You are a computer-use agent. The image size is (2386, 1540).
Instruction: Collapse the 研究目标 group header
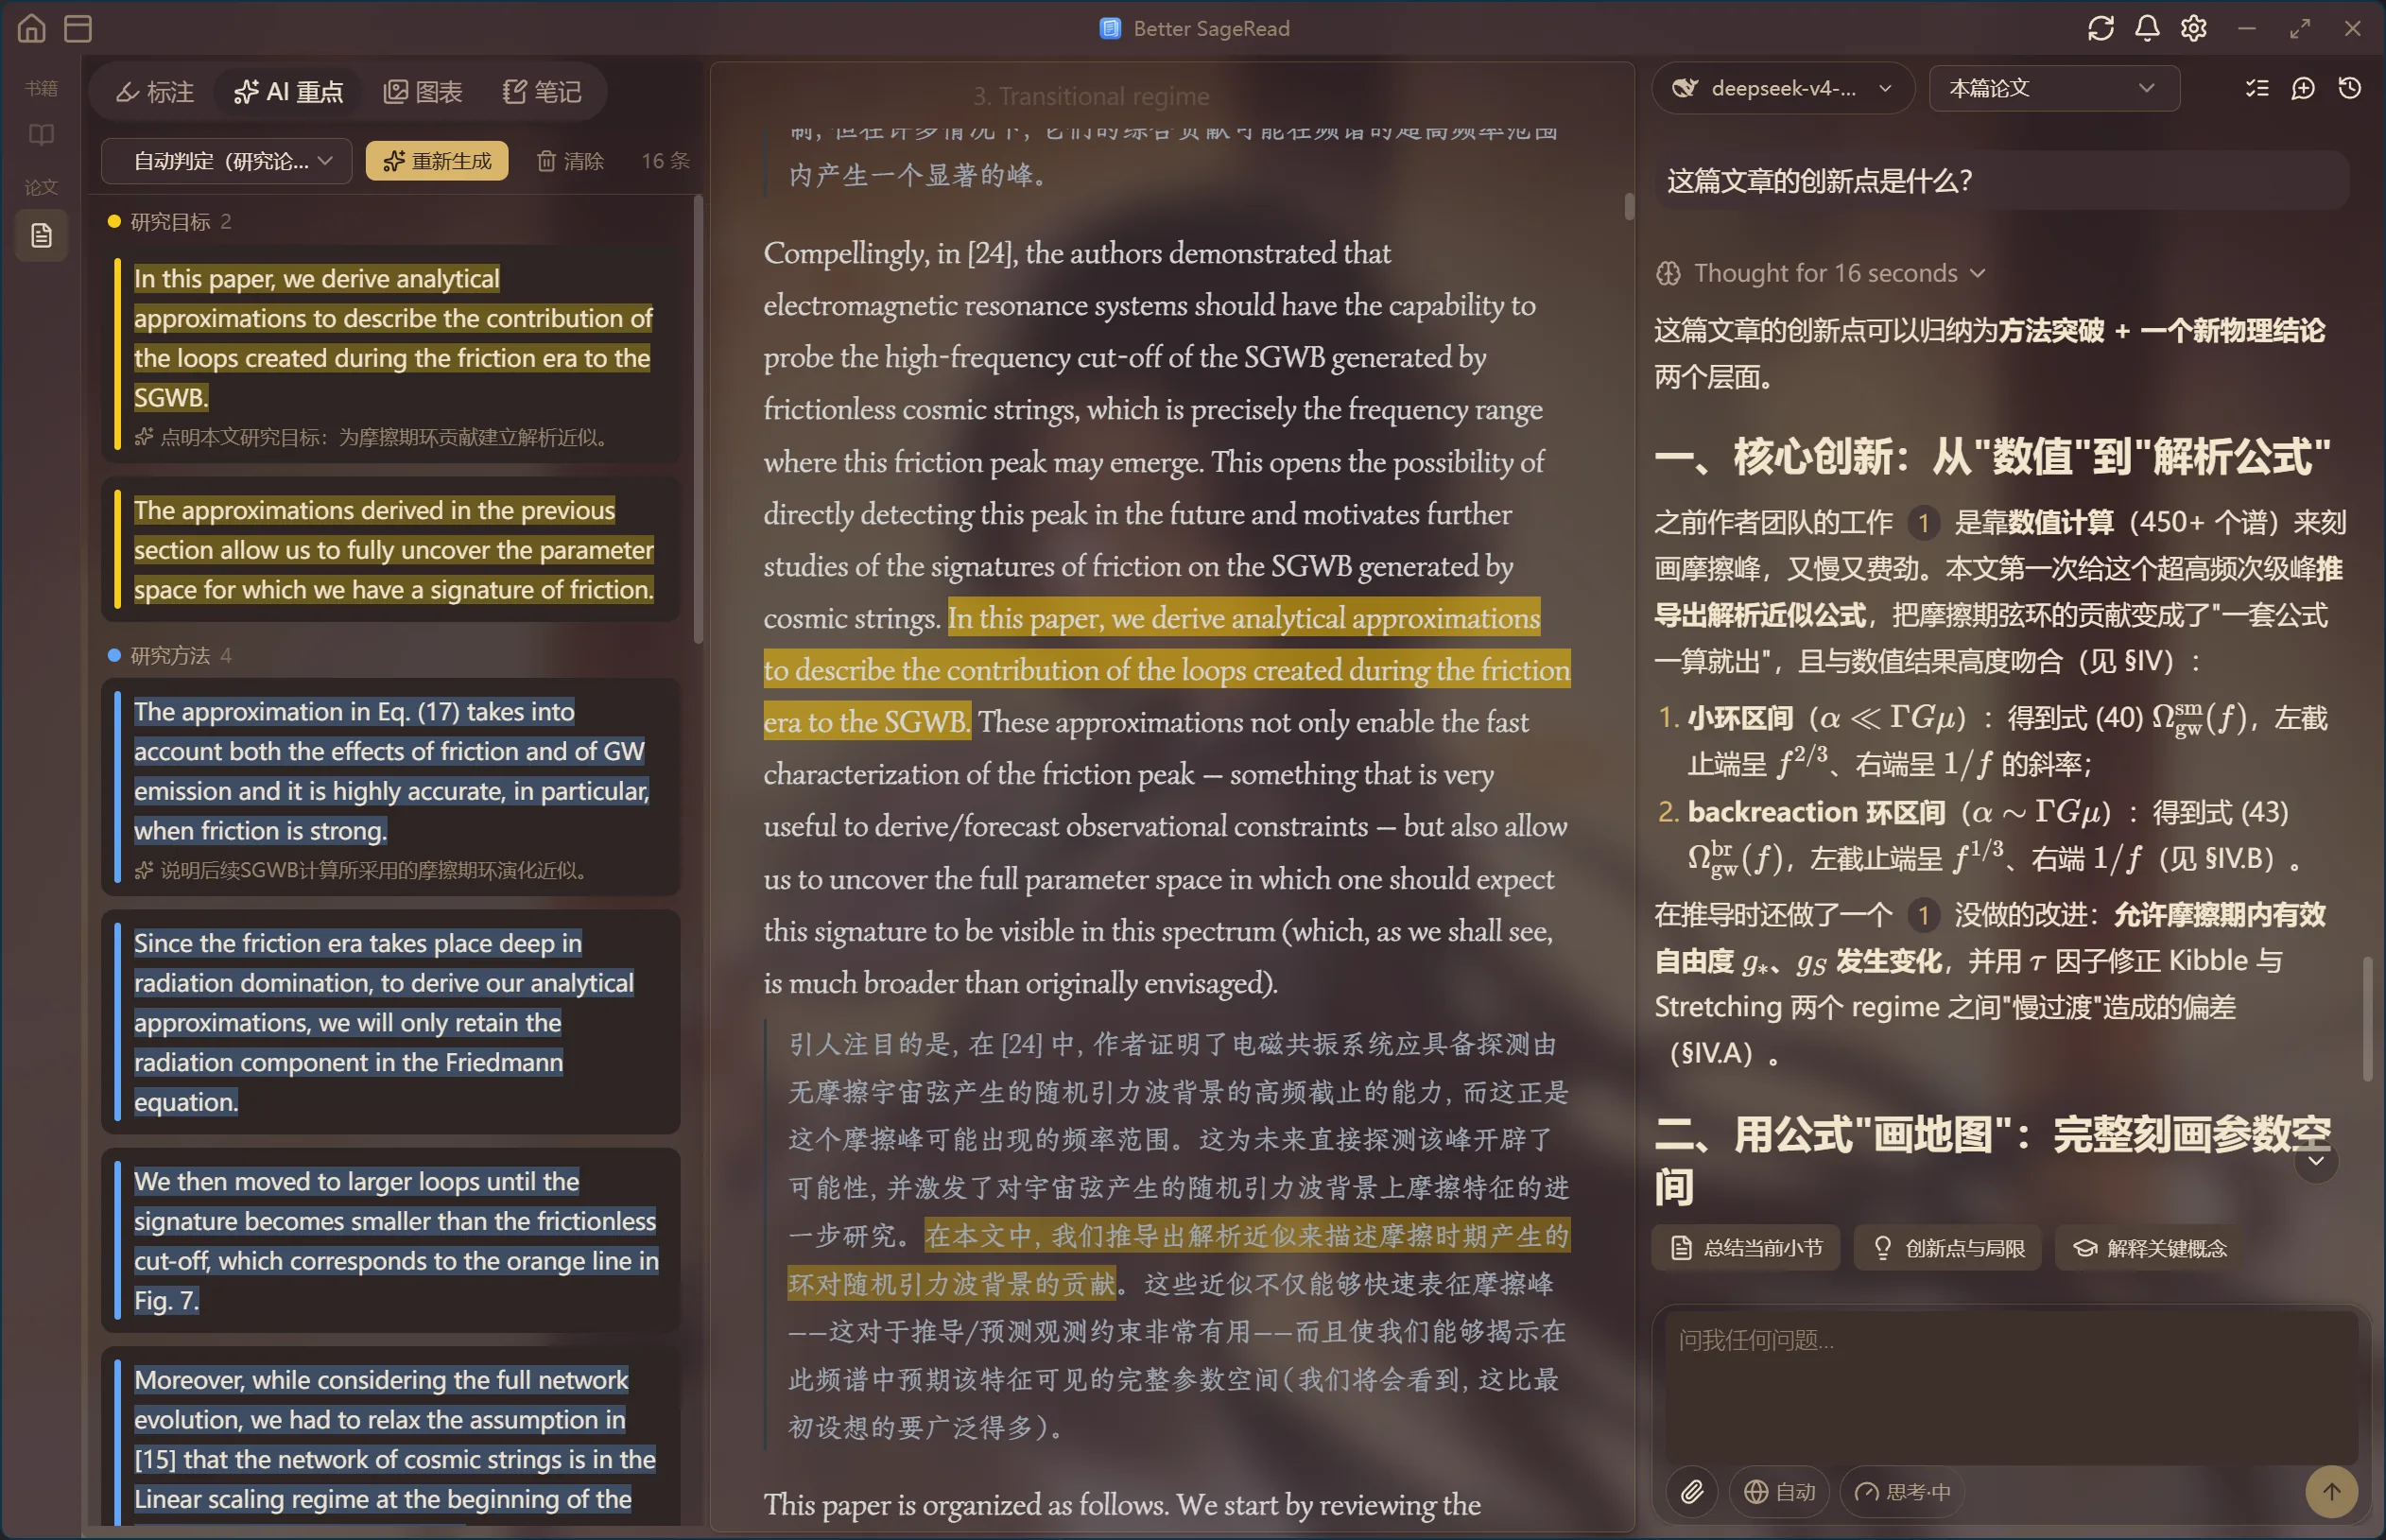tap(170, 222)
